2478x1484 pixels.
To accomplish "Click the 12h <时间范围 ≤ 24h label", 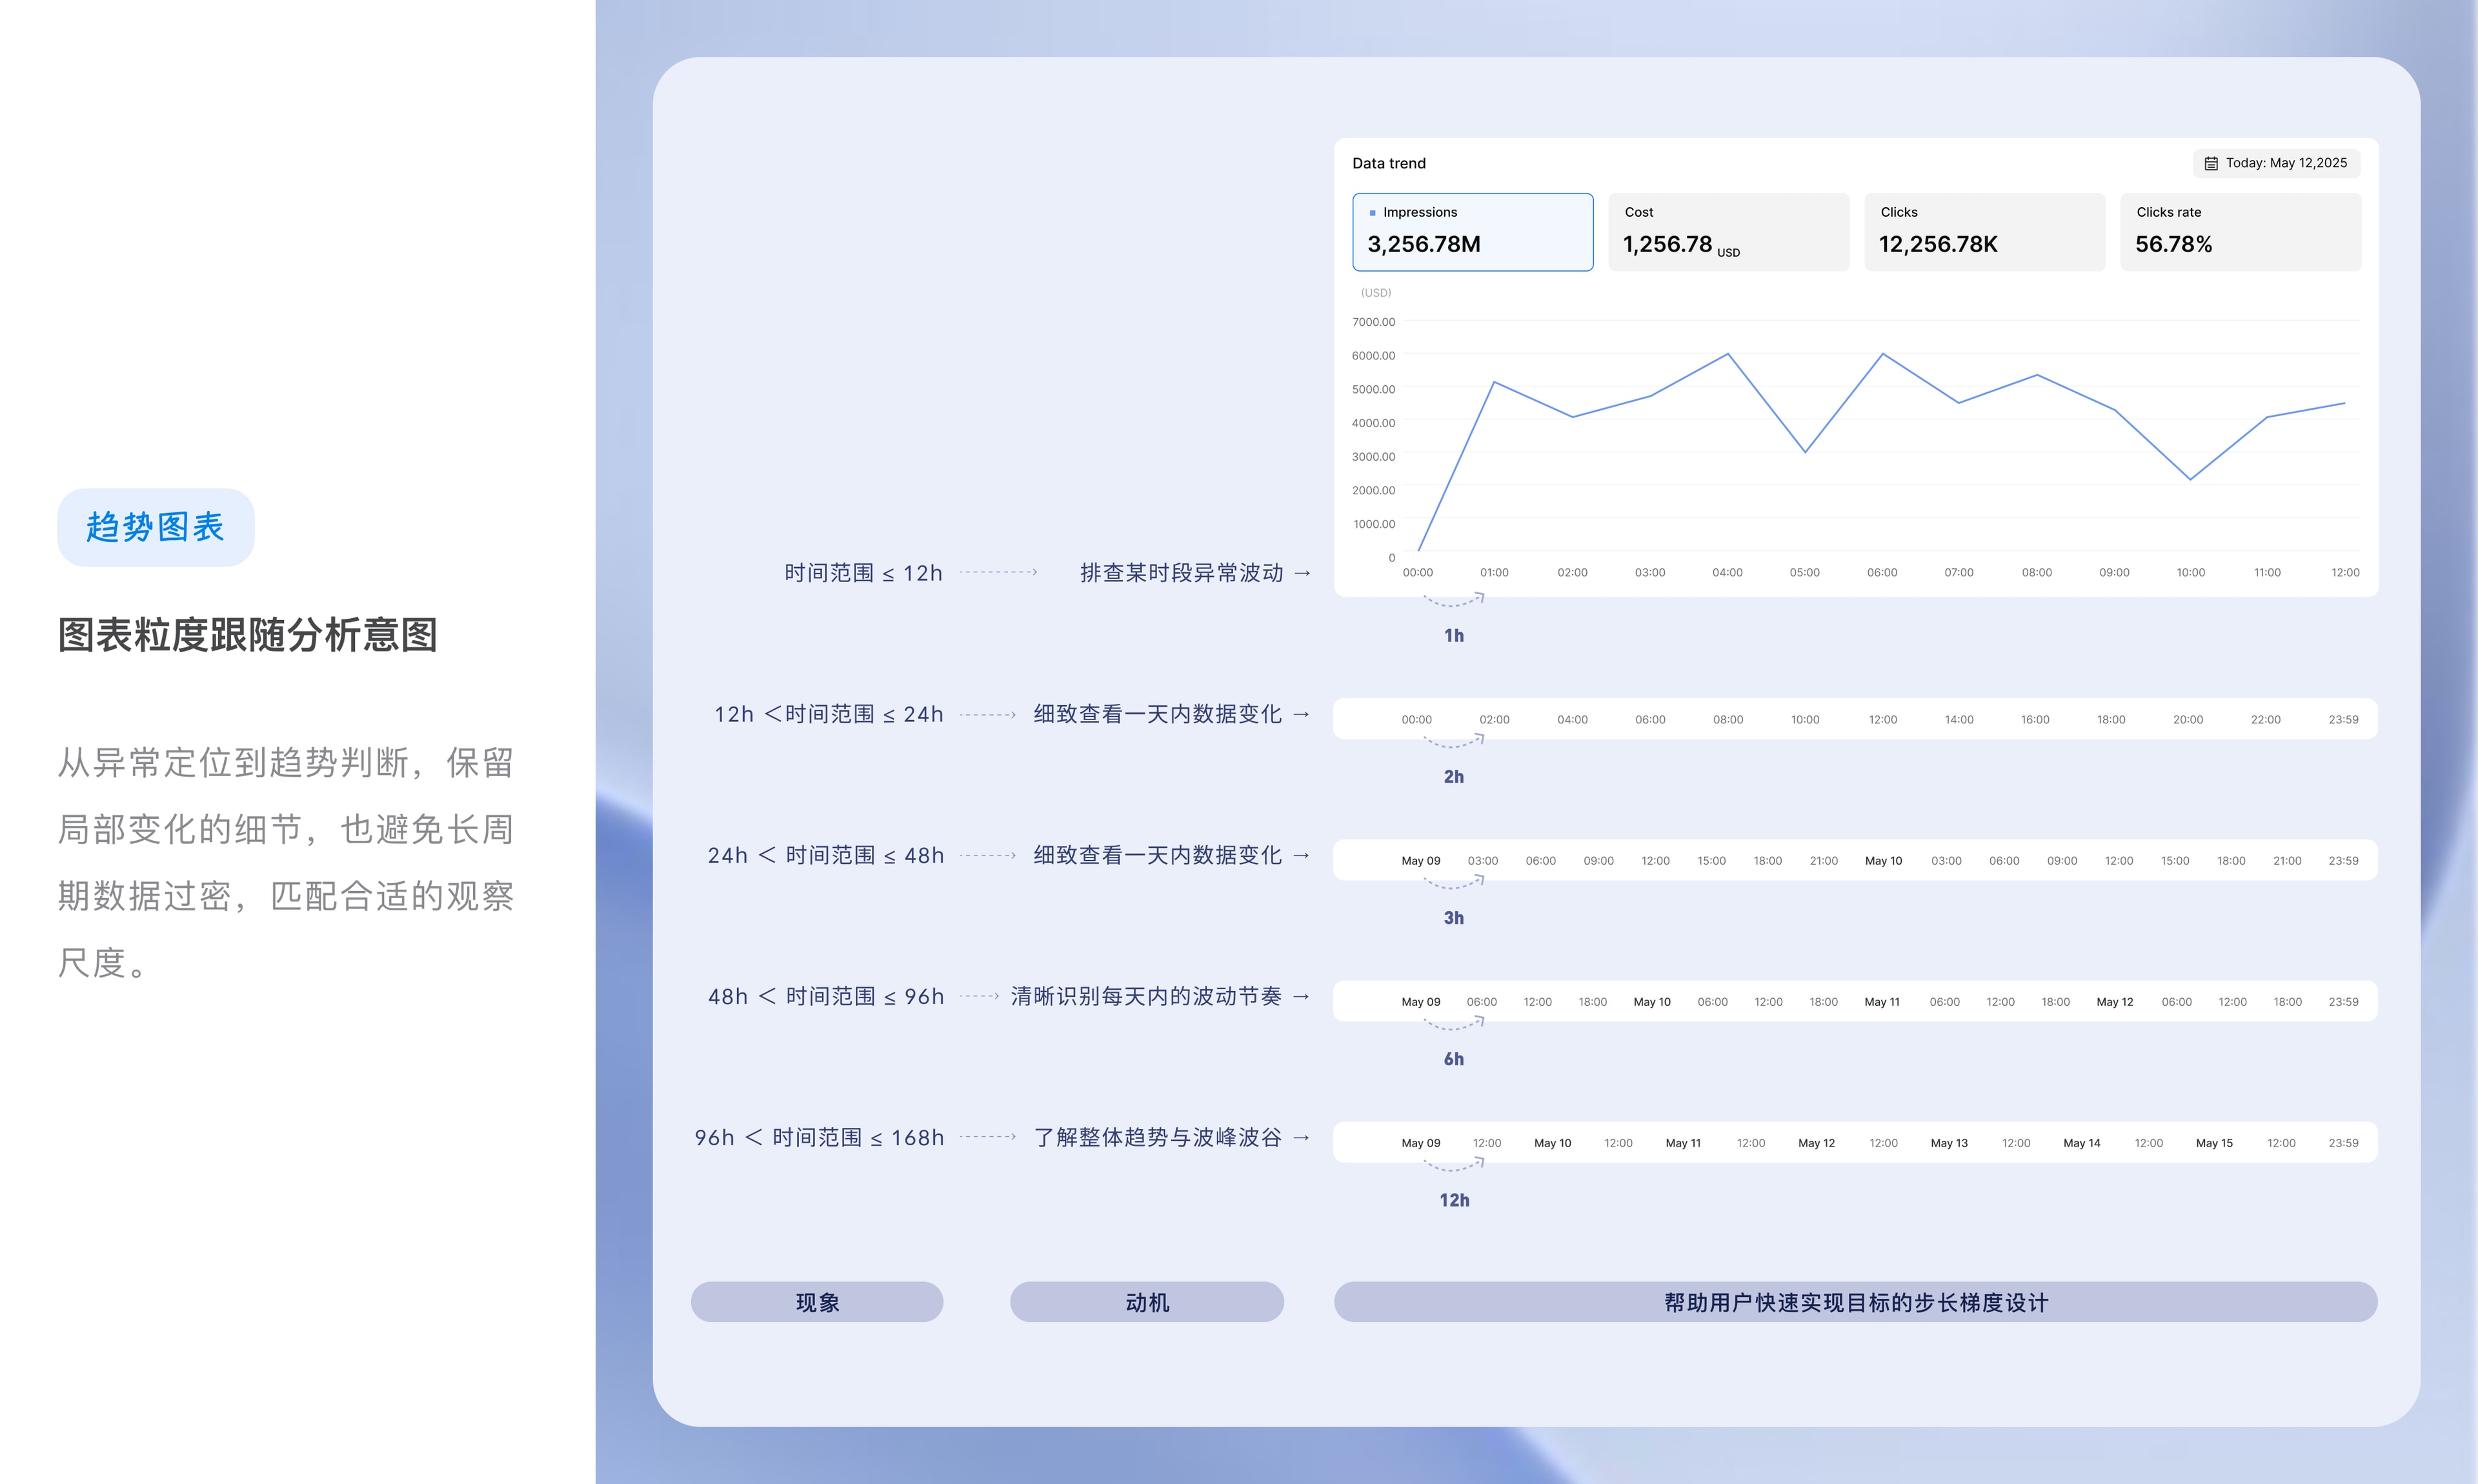I will [x=828, y=714].
